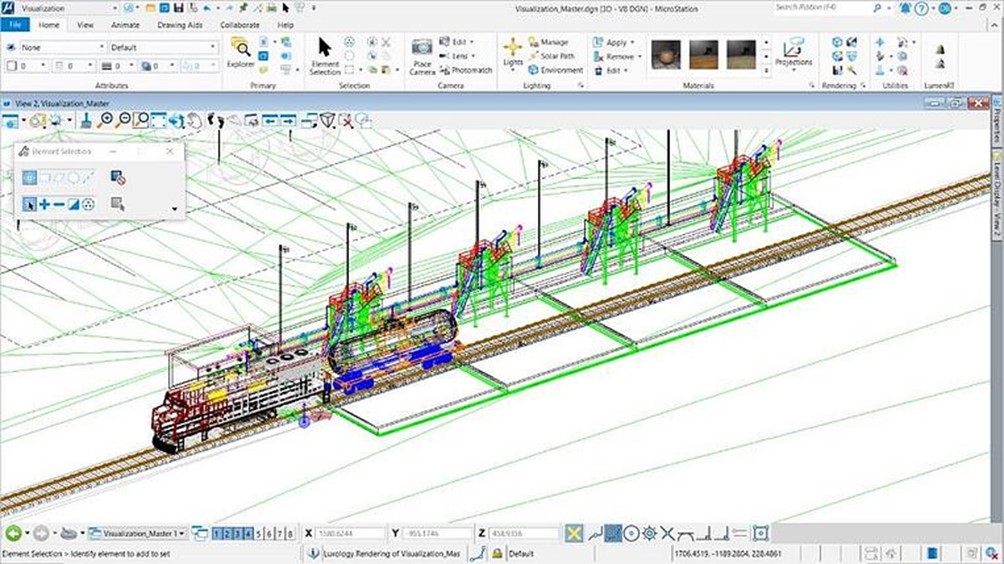
Task: Select the first sphere material thumbnail
Action: click(x=665, y=53)
